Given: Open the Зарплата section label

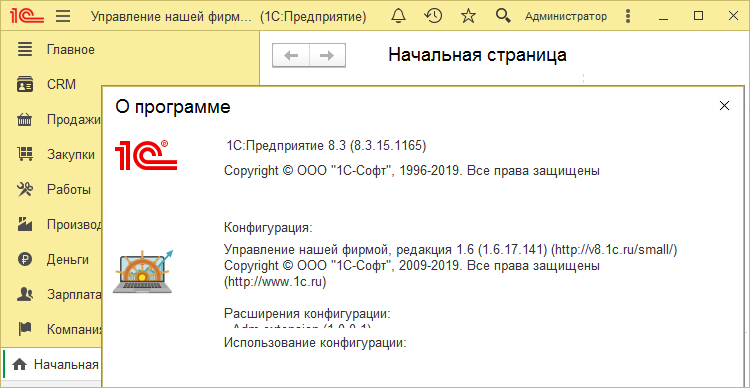Looking at the screenshot, I should coord(74,295).
